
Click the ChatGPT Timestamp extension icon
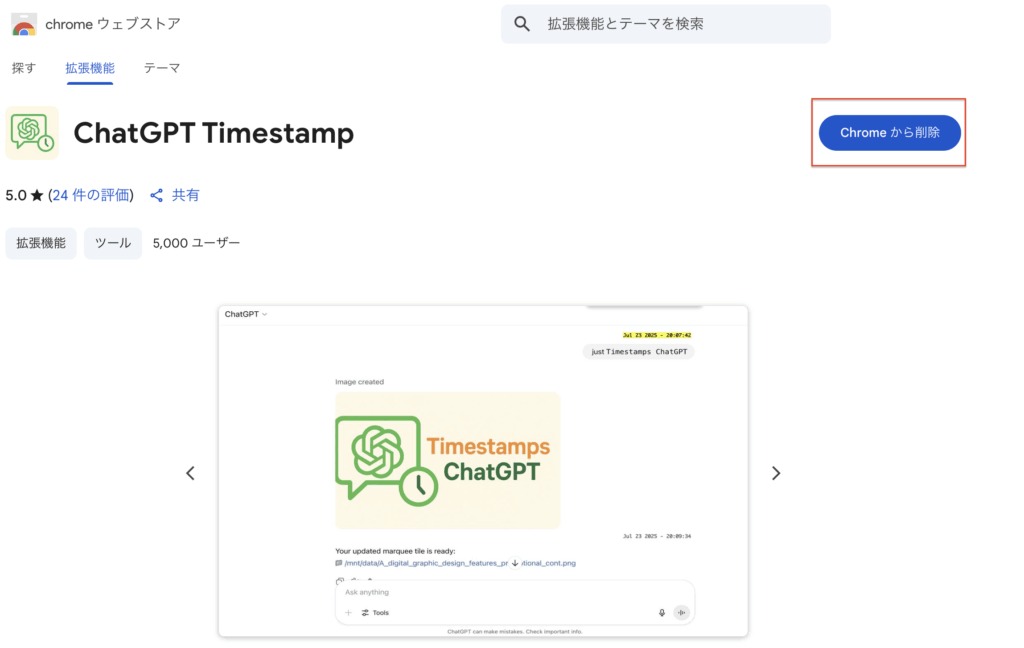pyautogui.click(x=32, y=133)
